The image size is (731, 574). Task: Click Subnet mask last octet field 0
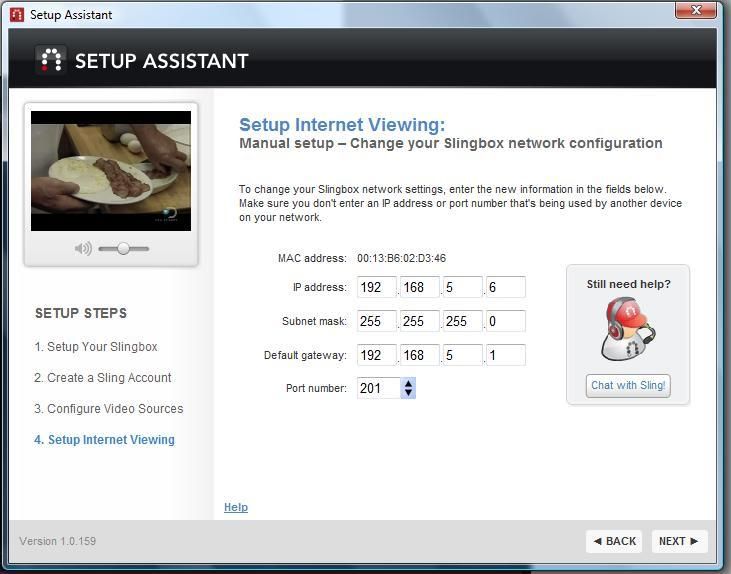coord(506,321)
